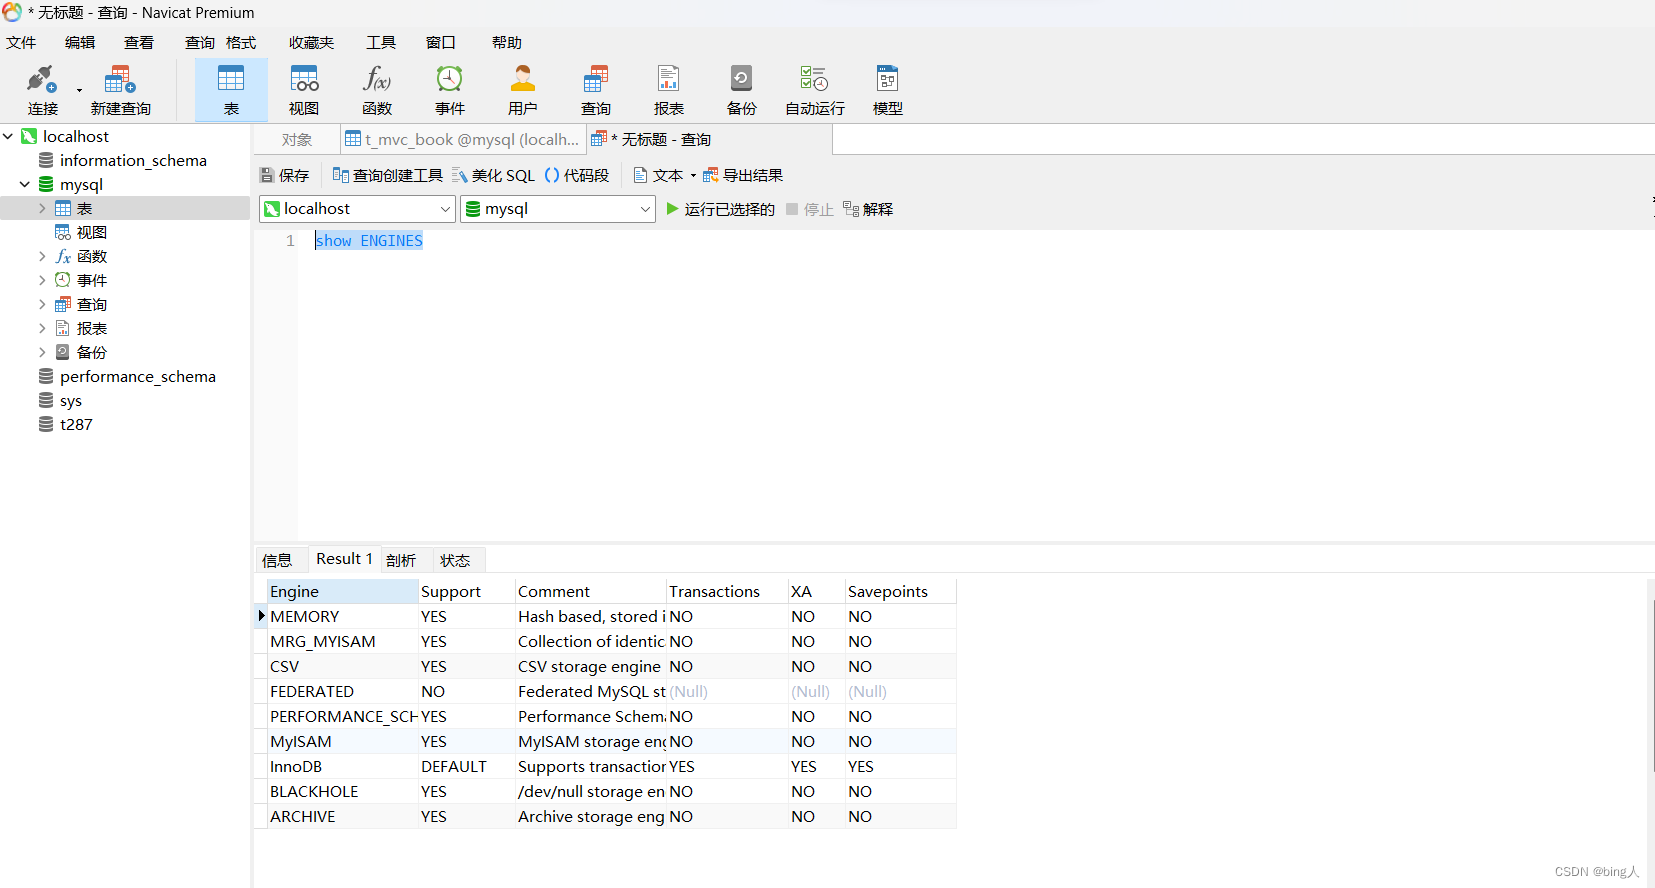Open the Format (格式) menu
1655x888 pixels.
coord(241,42)
